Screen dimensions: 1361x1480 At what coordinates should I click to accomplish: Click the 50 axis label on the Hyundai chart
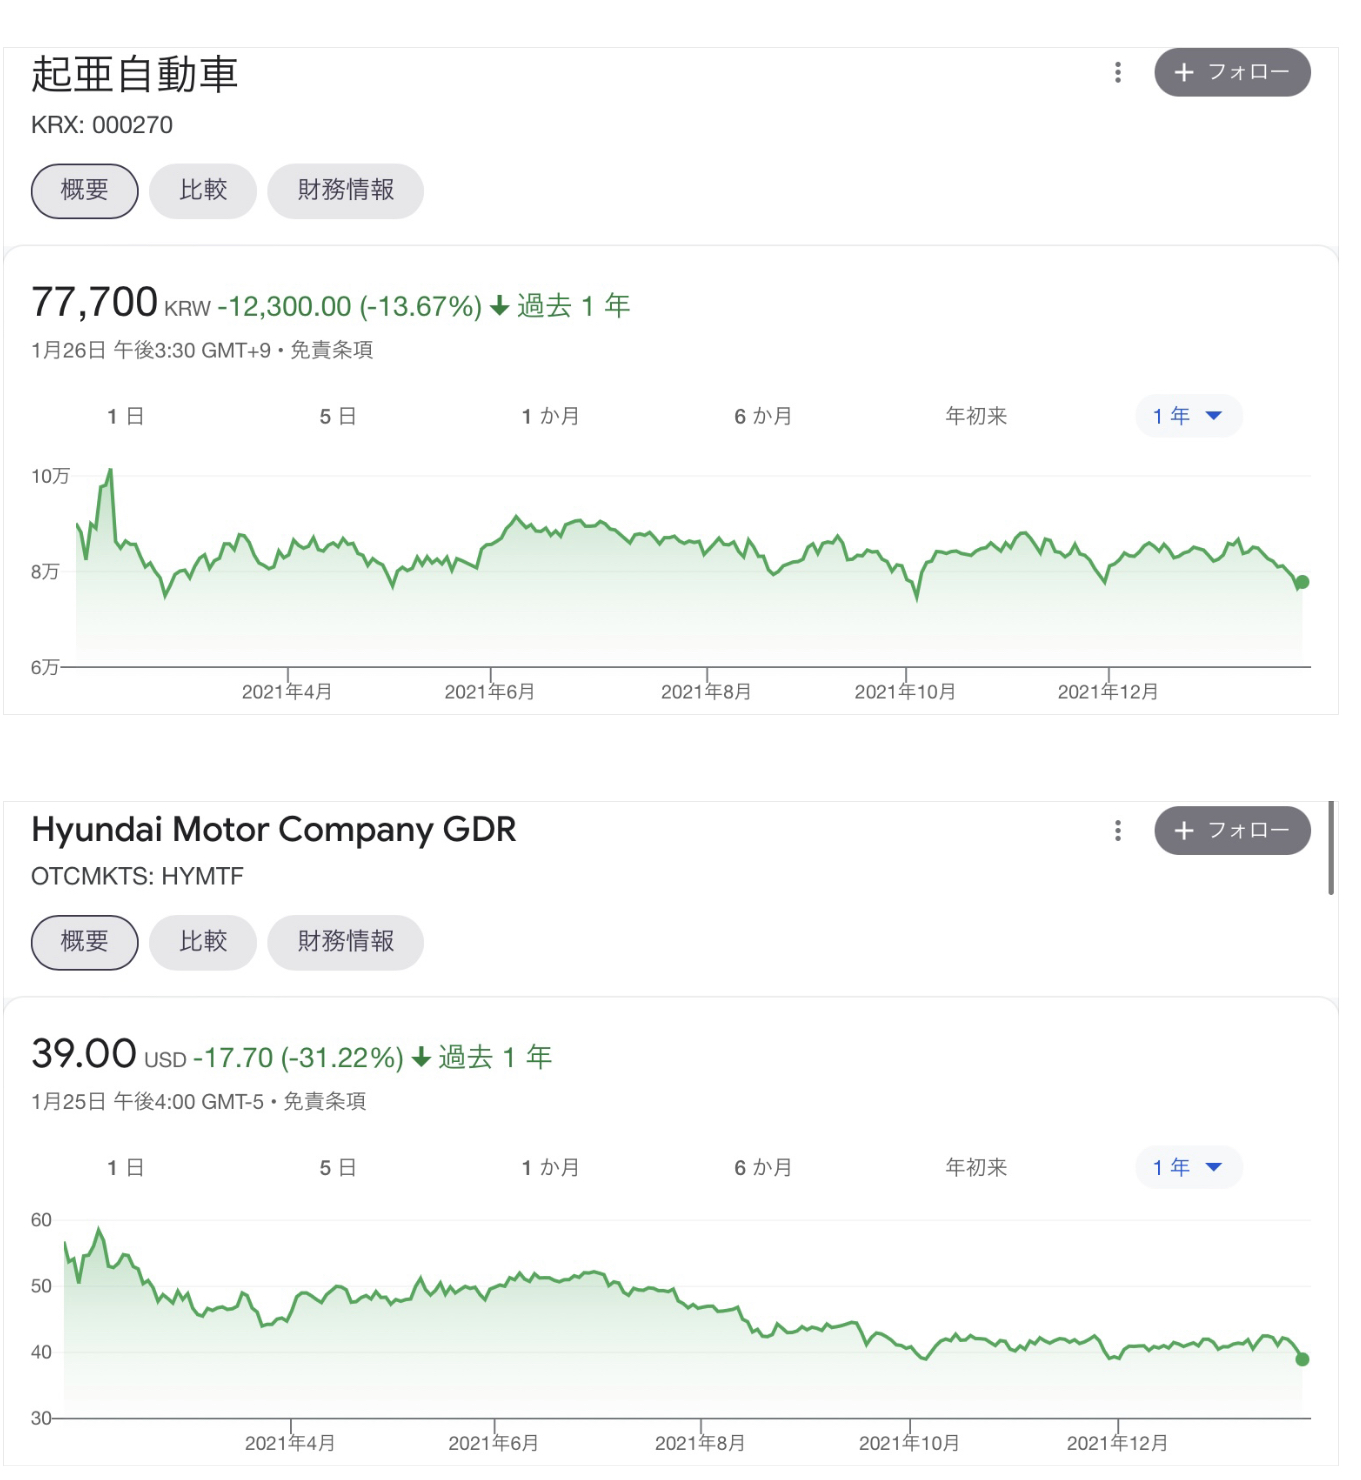[41, 1286]
